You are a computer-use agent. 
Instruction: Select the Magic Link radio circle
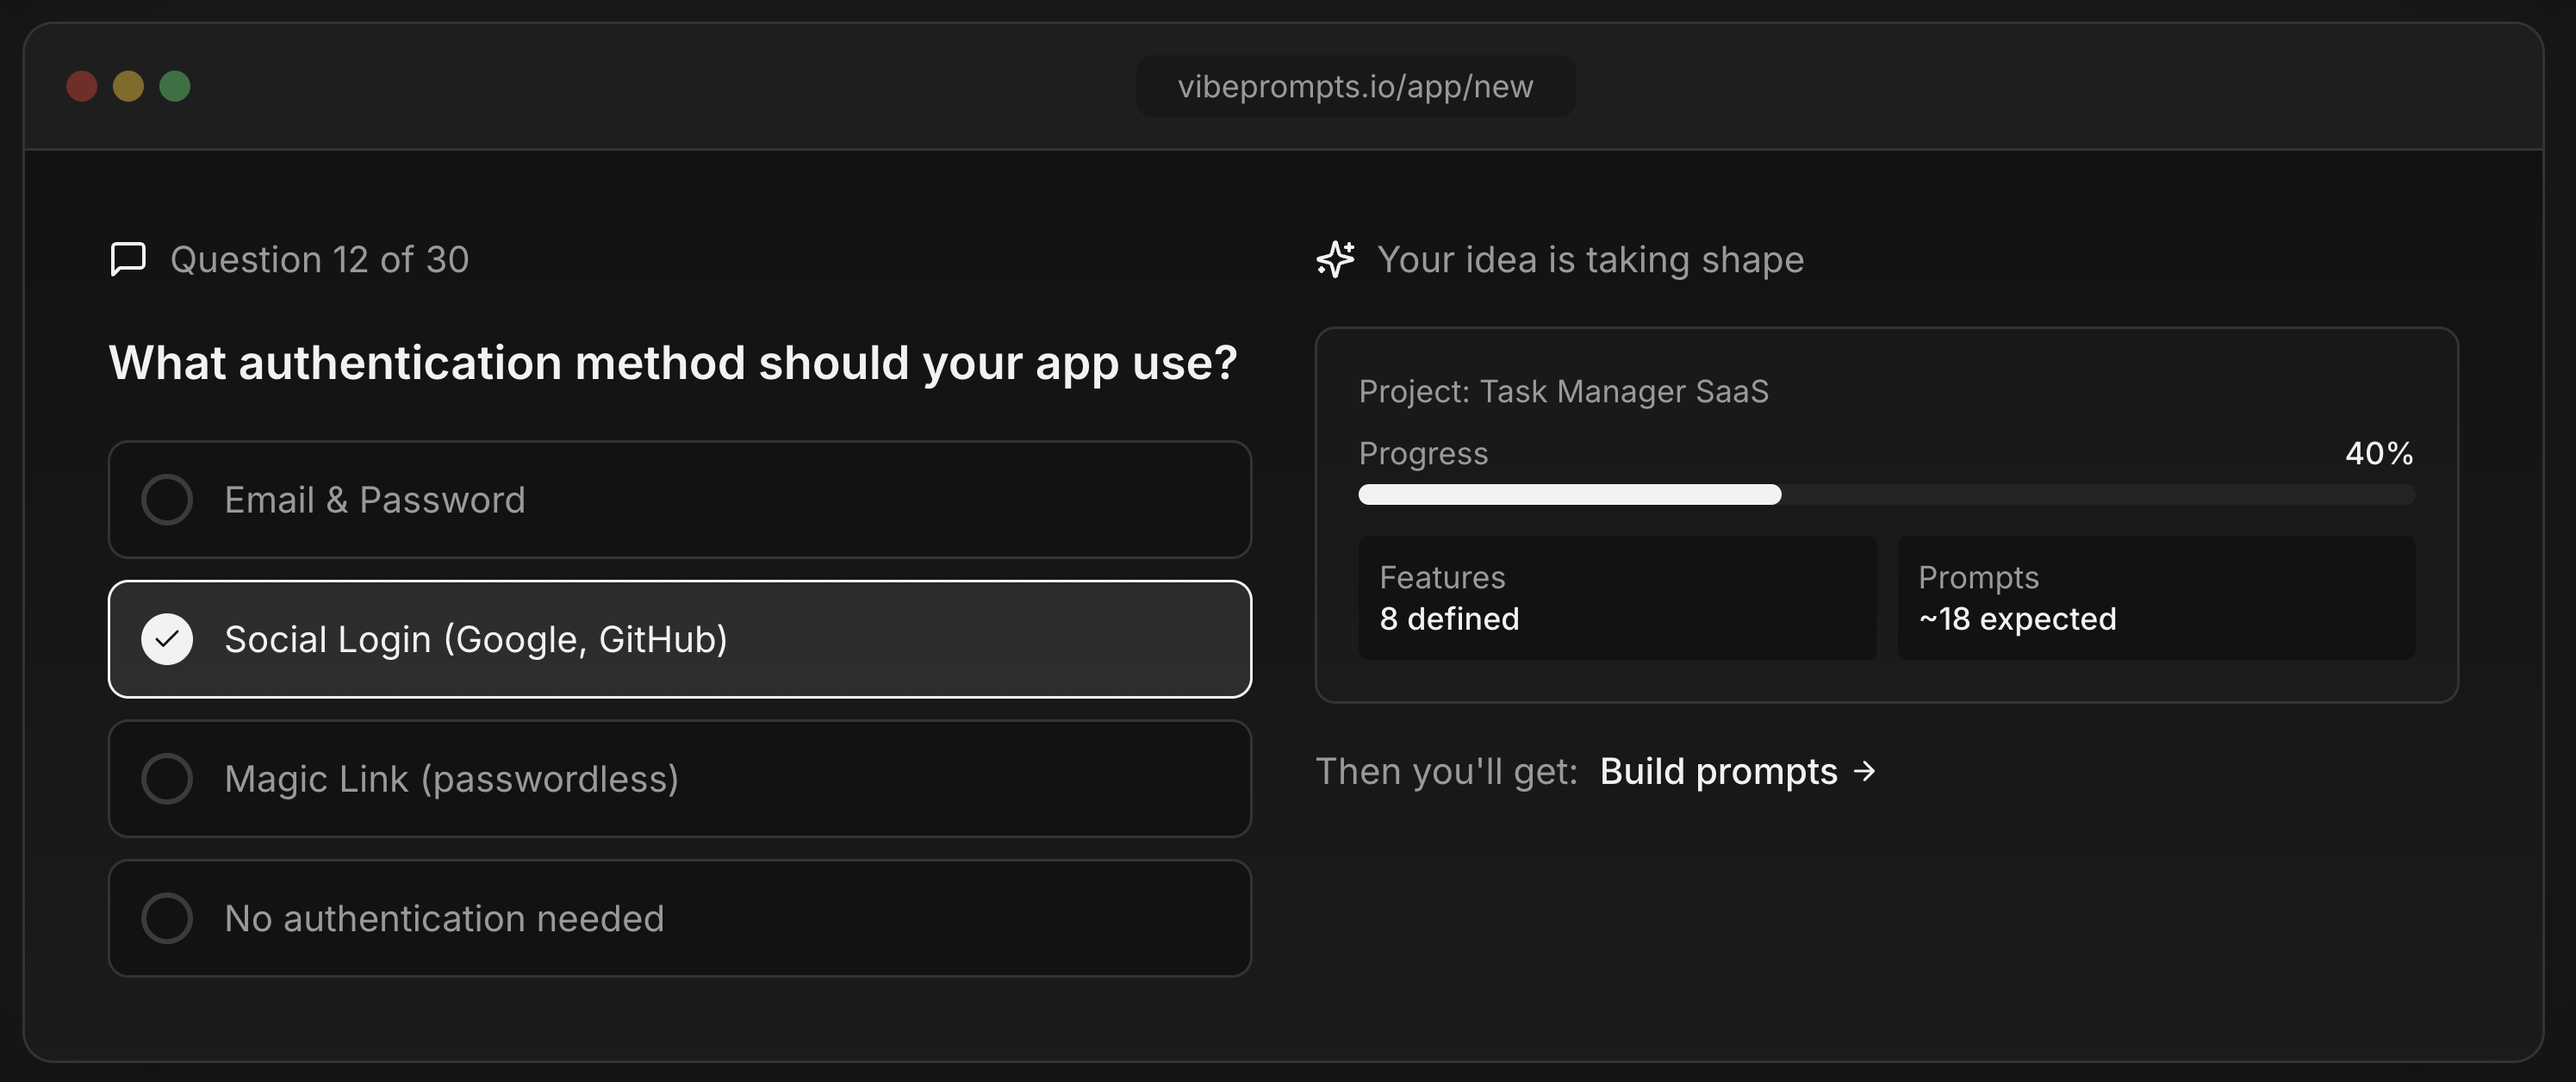pos(167,779)
